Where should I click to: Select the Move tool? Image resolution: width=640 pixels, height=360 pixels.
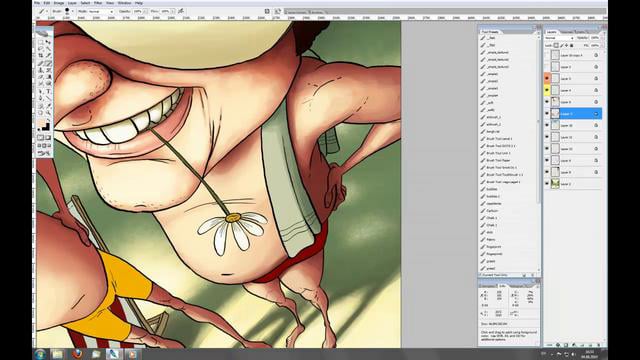[49, 42]
